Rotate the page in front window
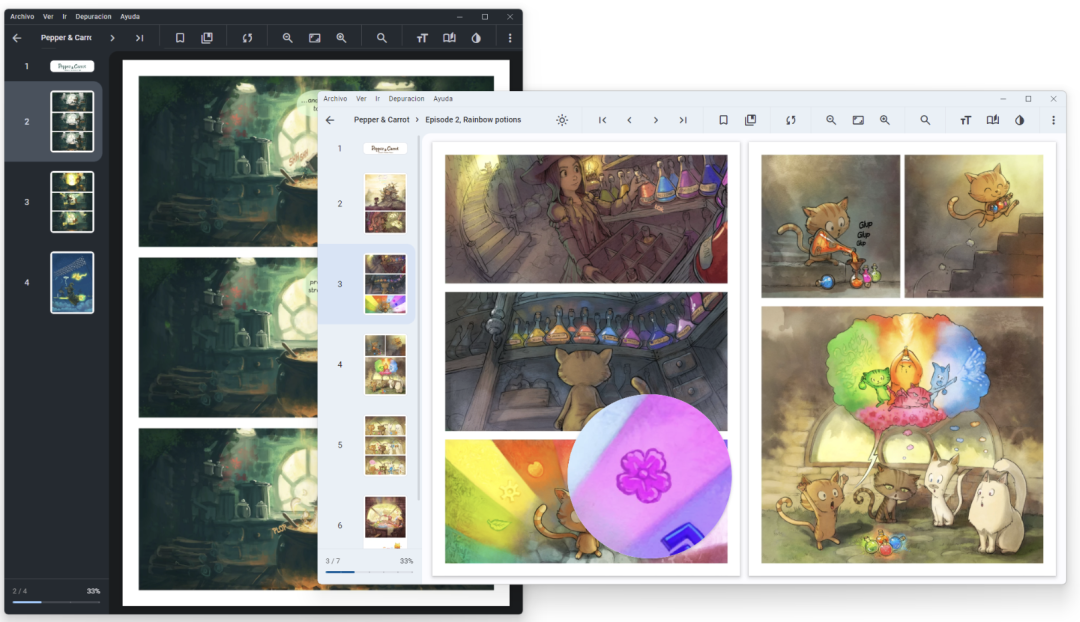This screenshot has width=1080, height=622. (x=791, y=120)
